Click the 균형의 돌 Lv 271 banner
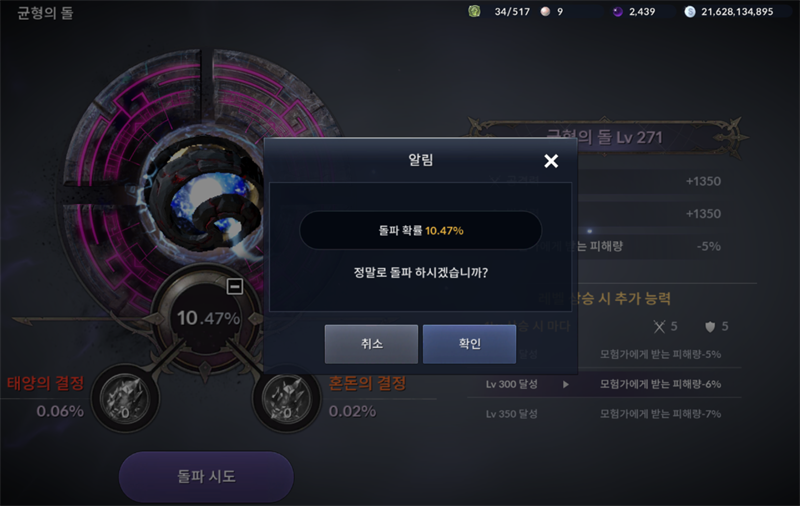Image resolution: width=800 pixels, height=506 pixels. tap(605, 137)
